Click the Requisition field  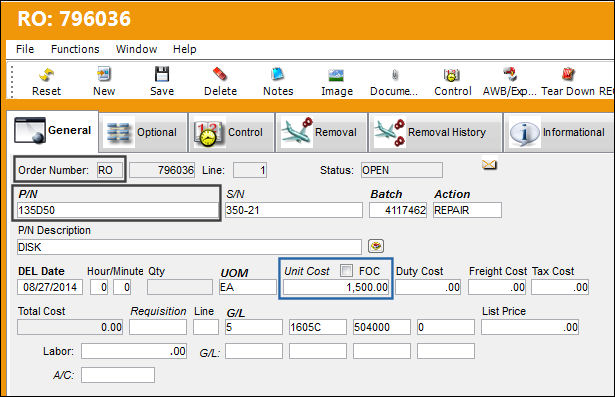pos(158,327)
